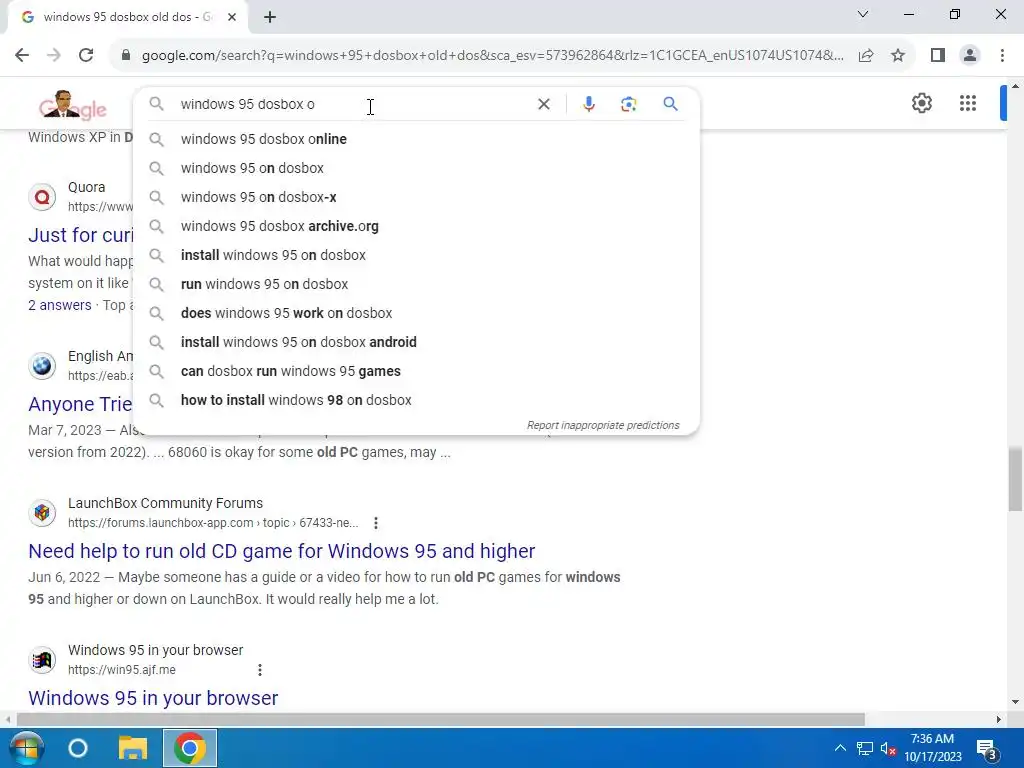View site information lock icon
Screen dimensions: 1024x768
click(x=126, y=56)
